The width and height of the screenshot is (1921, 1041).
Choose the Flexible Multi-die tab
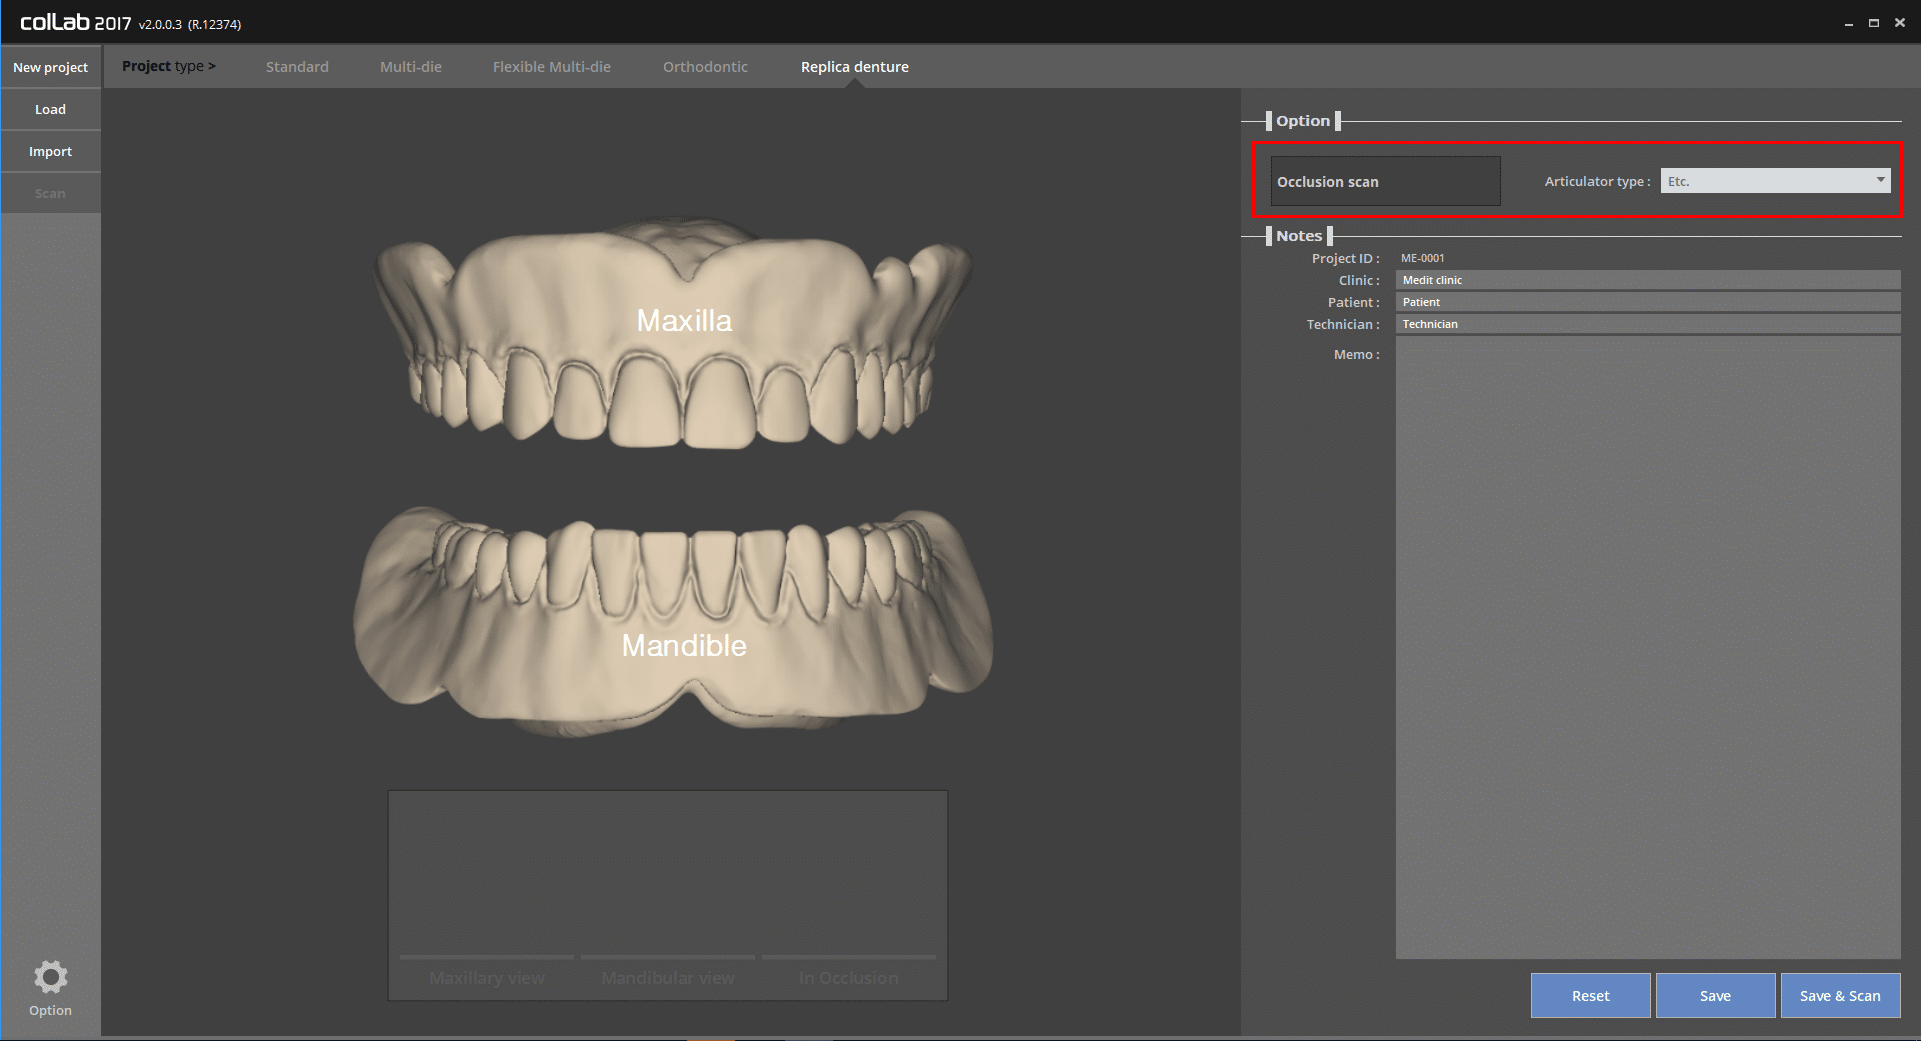coord(551,67)
